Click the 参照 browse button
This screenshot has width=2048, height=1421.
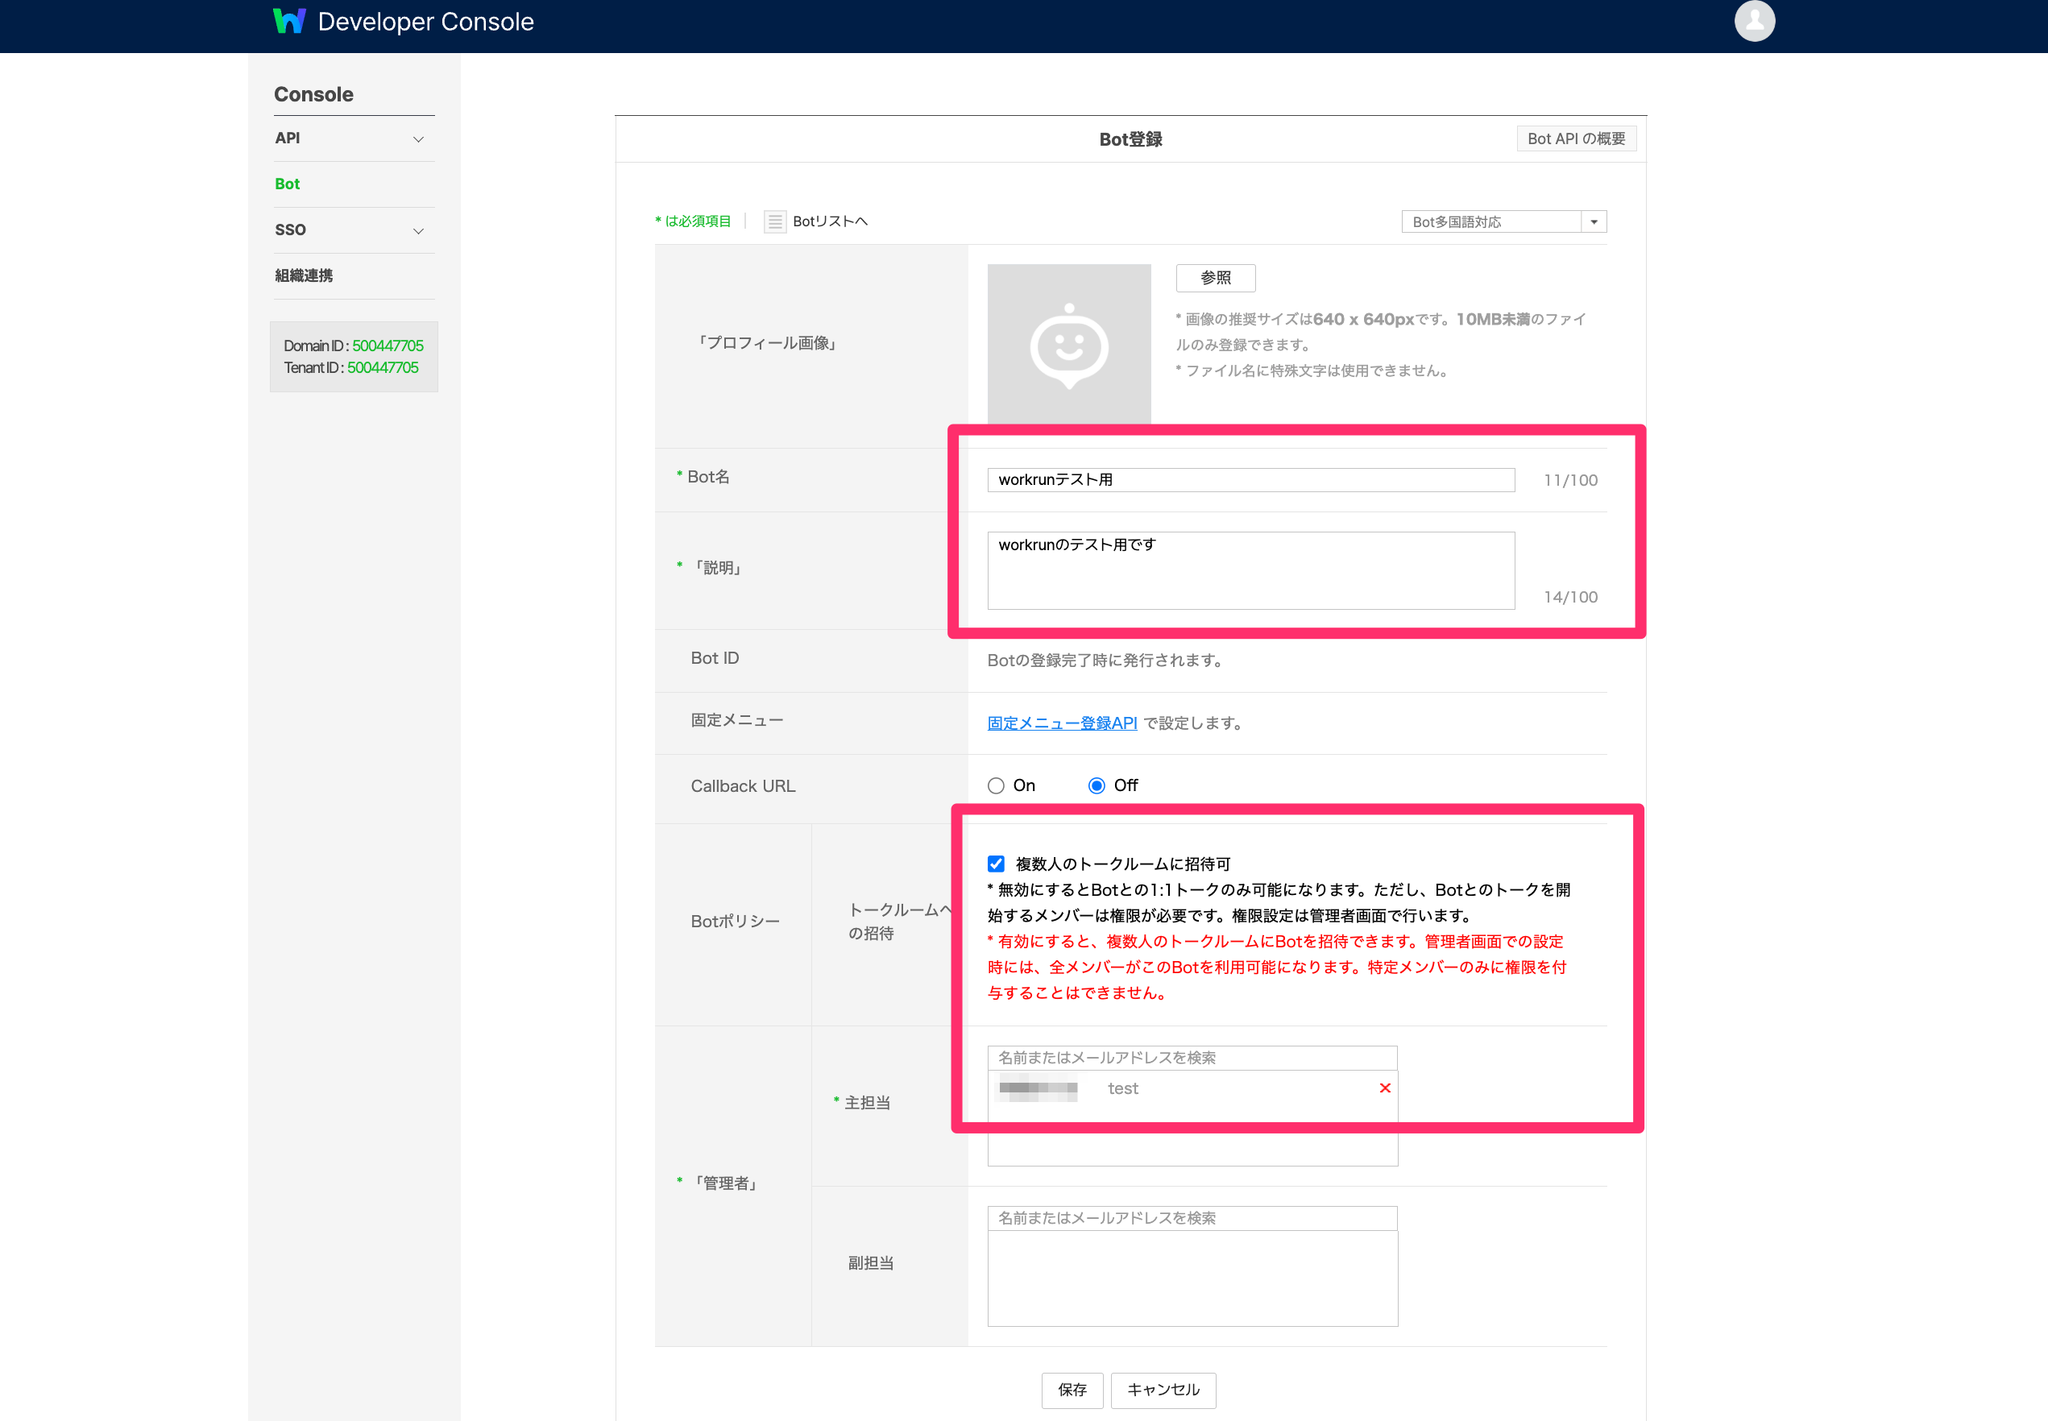tap(1215, 278)
